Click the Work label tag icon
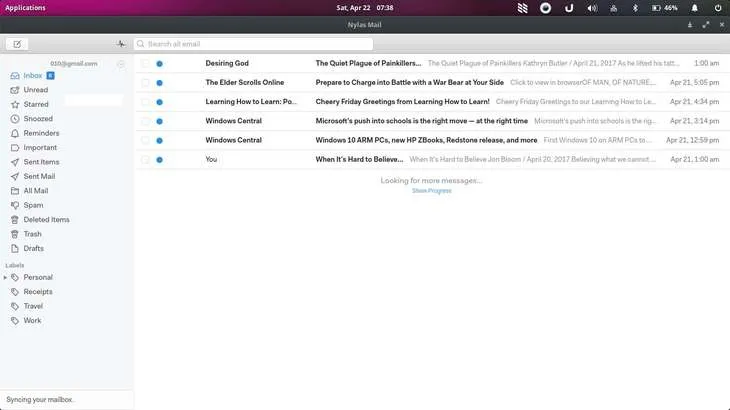The height and width of the screenshot is (410, 730). coord(15,321)
